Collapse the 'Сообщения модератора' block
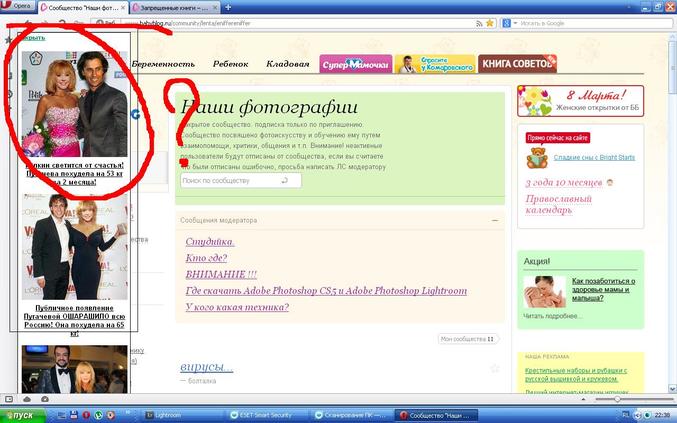 tap(494, 220)
